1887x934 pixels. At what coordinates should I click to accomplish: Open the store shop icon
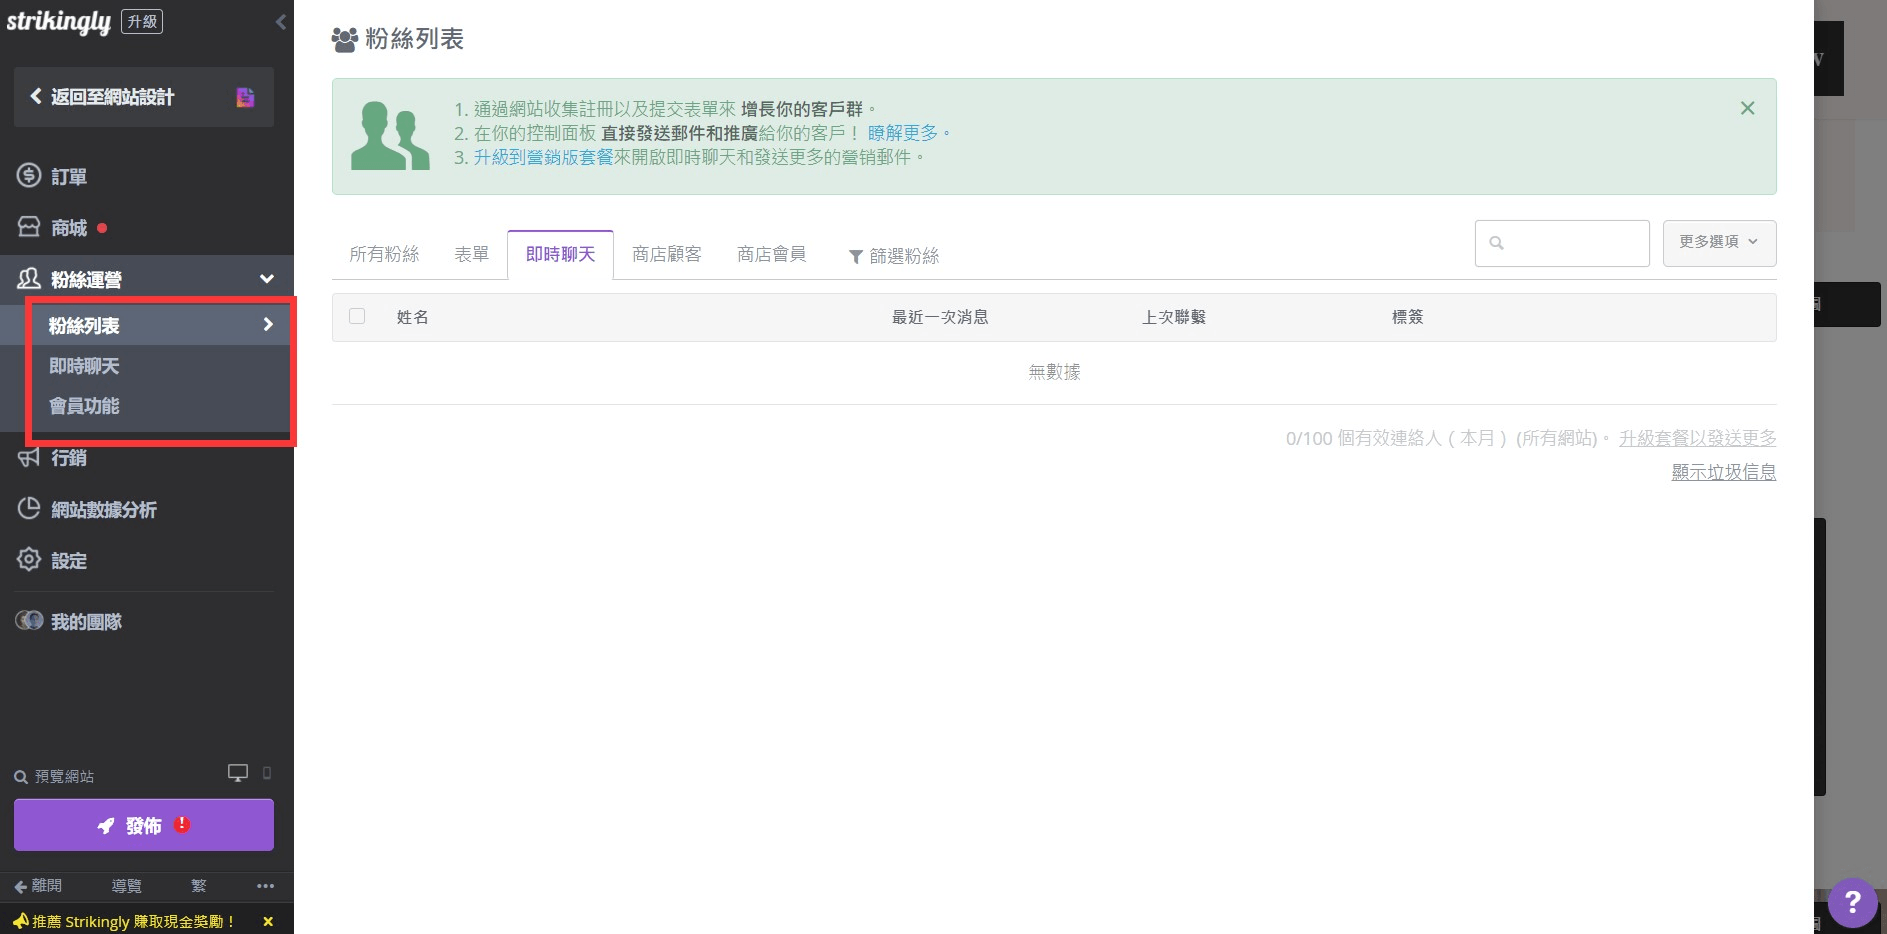tap(29, 227)
